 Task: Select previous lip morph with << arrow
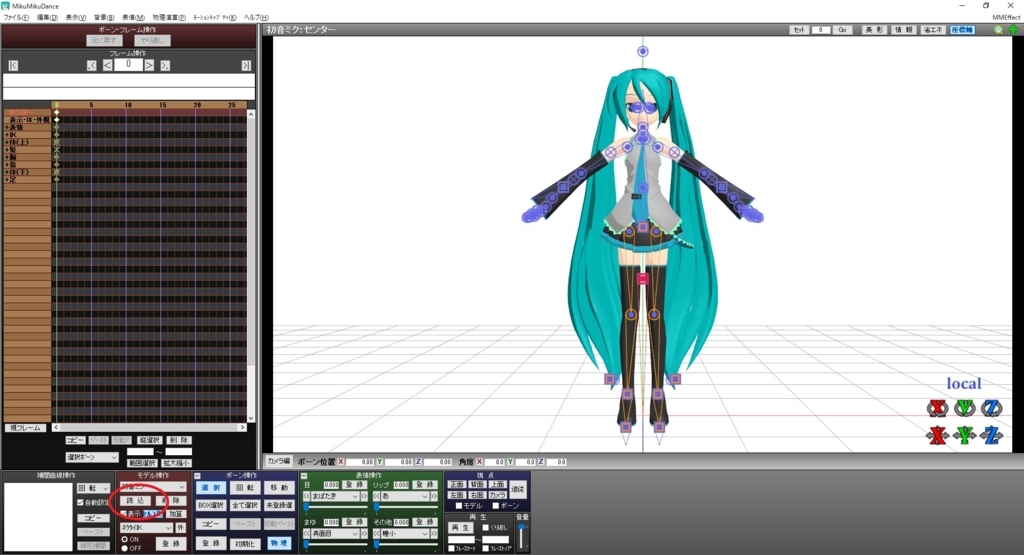coord(377,496)
